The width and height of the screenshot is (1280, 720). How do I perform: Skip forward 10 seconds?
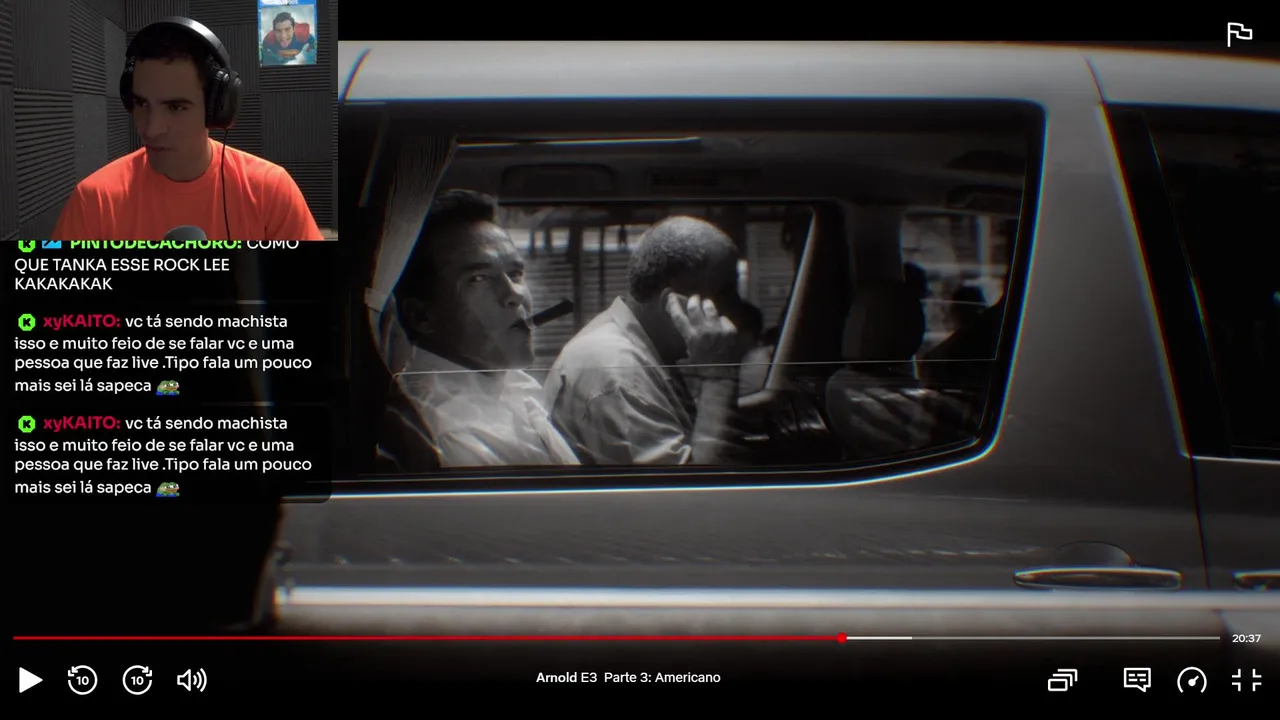click(x=137, y=680)
